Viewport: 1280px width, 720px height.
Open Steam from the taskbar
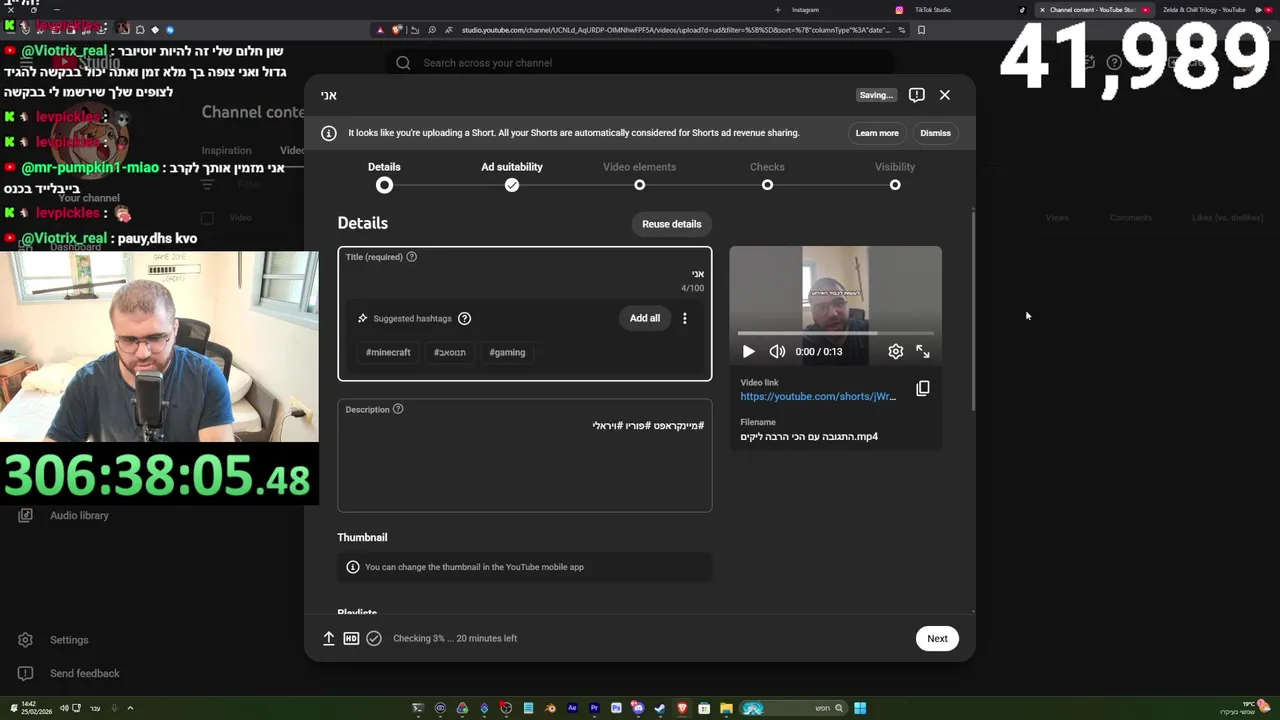coord(660,708)
